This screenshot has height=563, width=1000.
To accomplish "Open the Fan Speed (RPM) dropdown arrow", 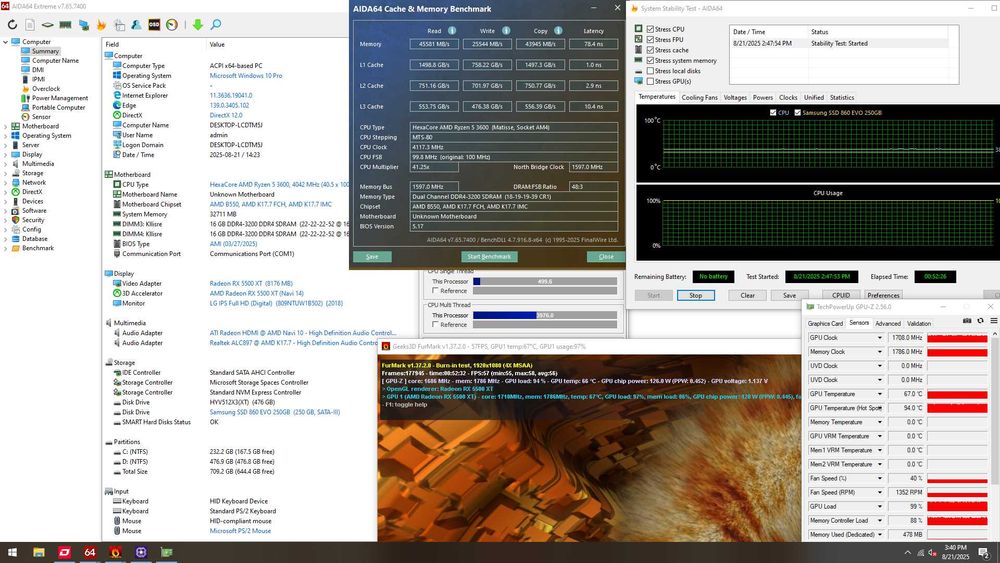I will pyautogui.click(x=879, y=492).
